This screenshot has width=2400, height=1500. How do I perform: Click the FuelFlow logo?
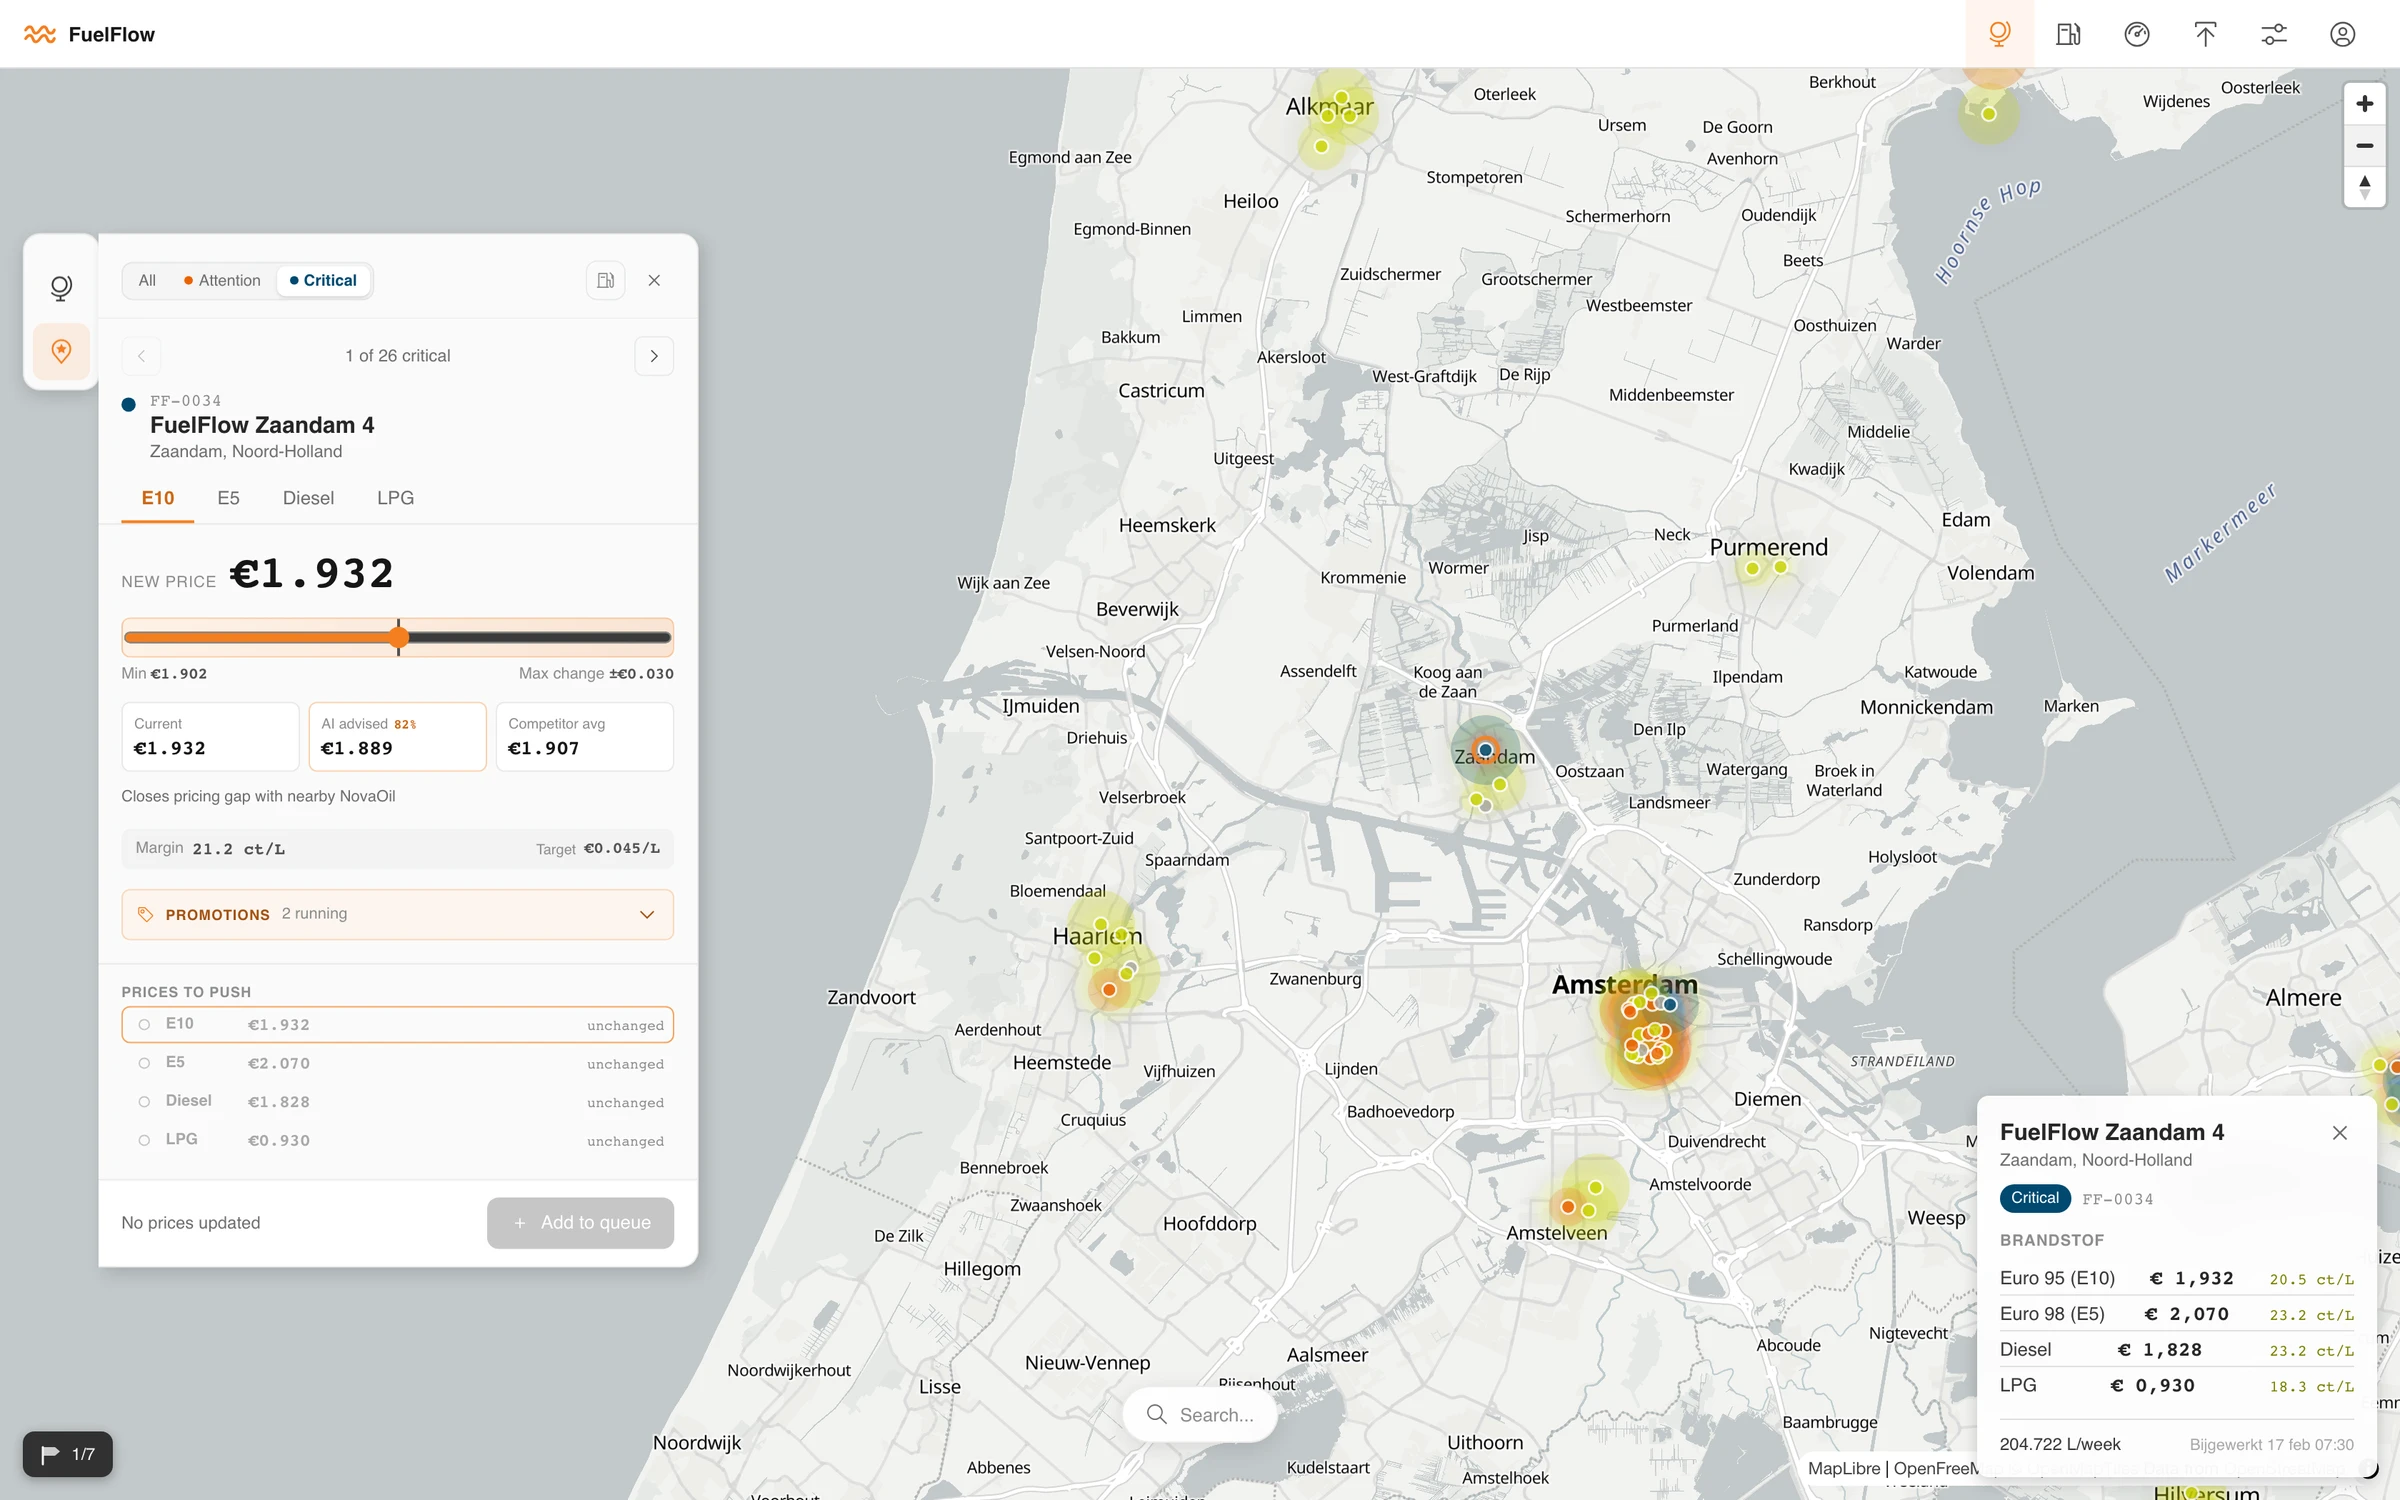coord(89,34)
